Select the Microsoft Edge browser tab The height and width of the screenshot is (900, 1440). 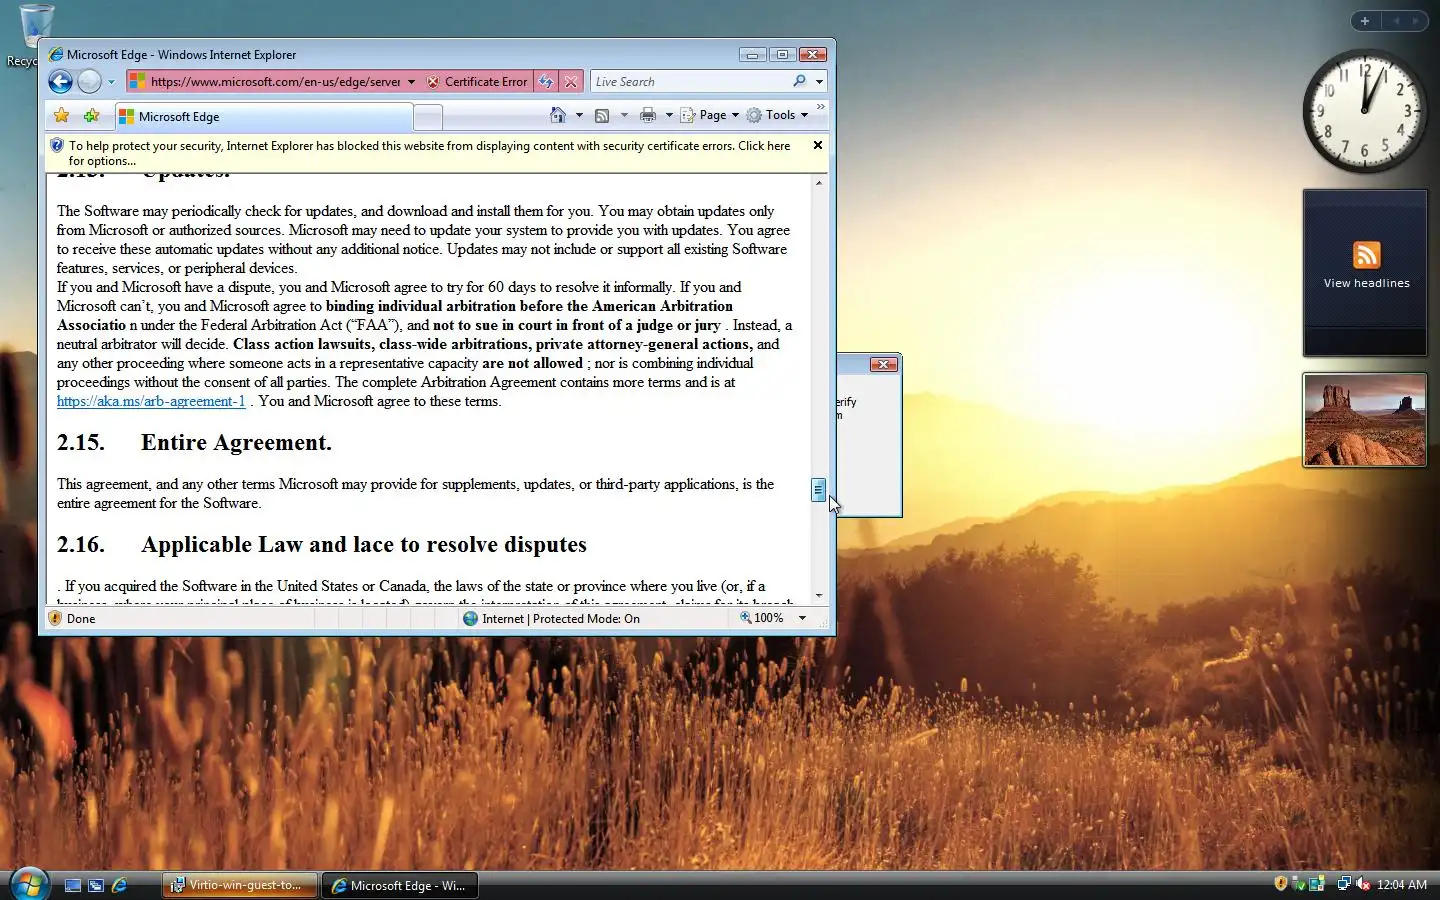click(264, 117)
